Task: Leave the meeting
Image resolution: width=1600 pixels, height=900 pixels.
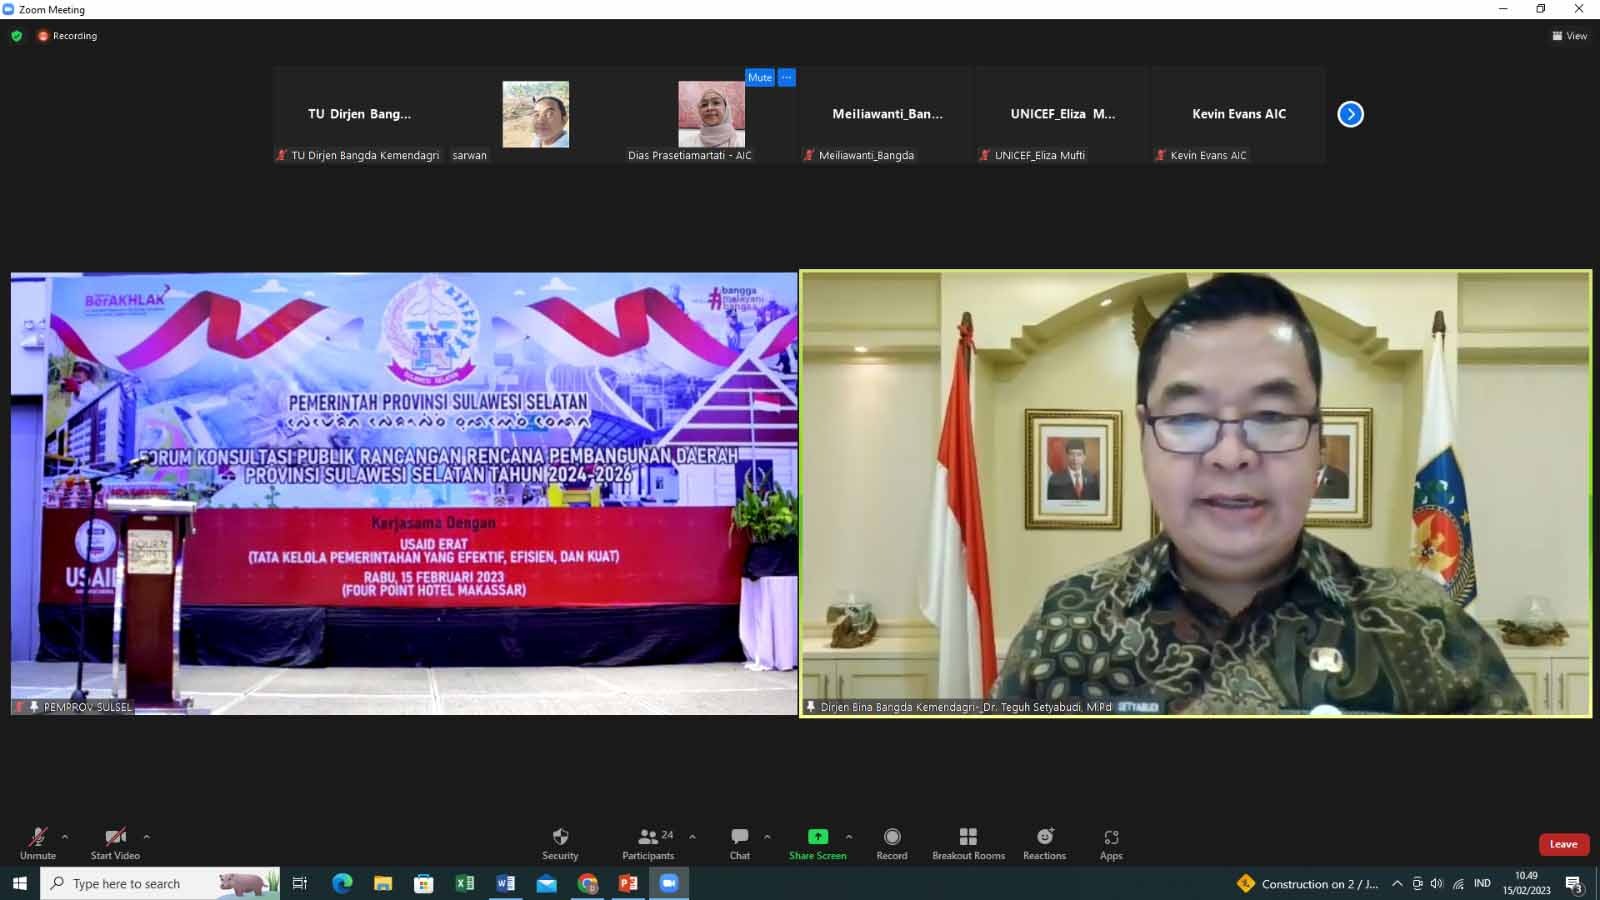Action: pyautogui.click(x=1564, y=844)
